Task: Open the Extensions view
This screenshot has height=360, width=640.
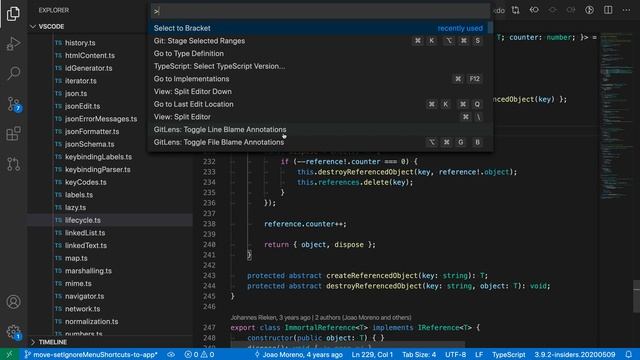Action: coord(13,133)
